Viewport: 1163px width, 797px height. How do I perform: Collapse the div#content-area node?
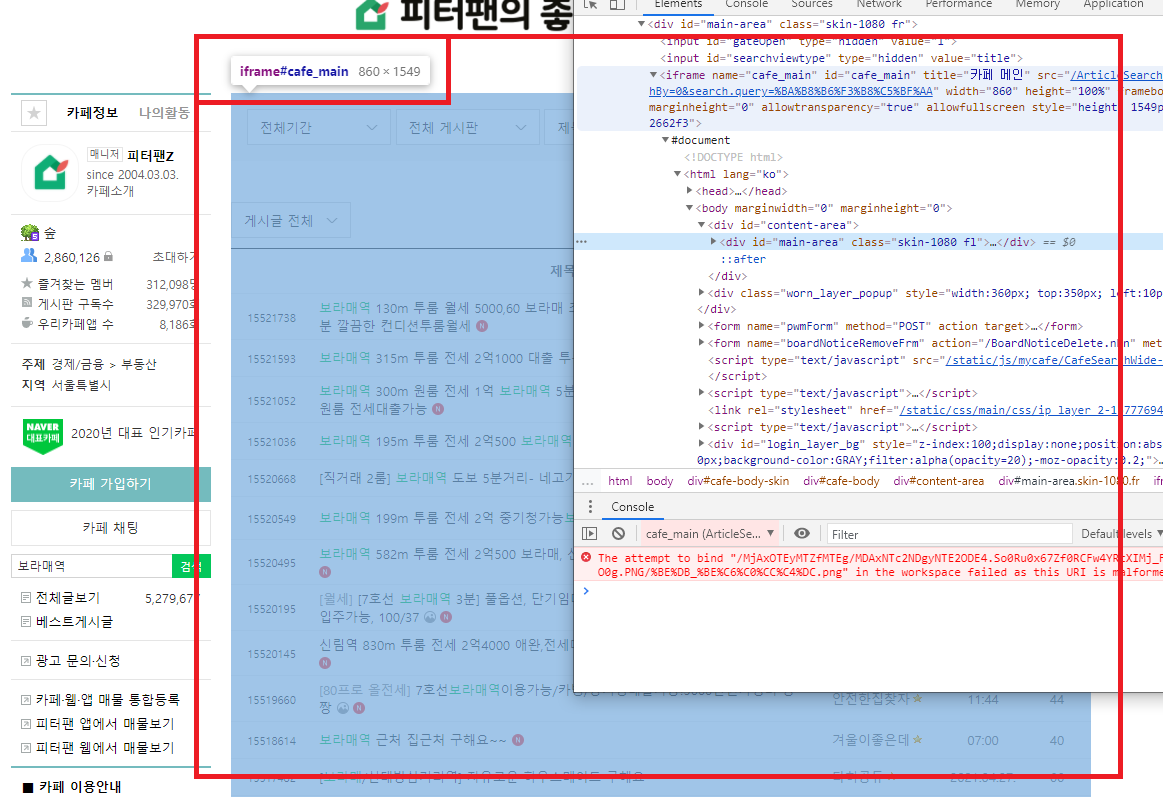point(701,225)
